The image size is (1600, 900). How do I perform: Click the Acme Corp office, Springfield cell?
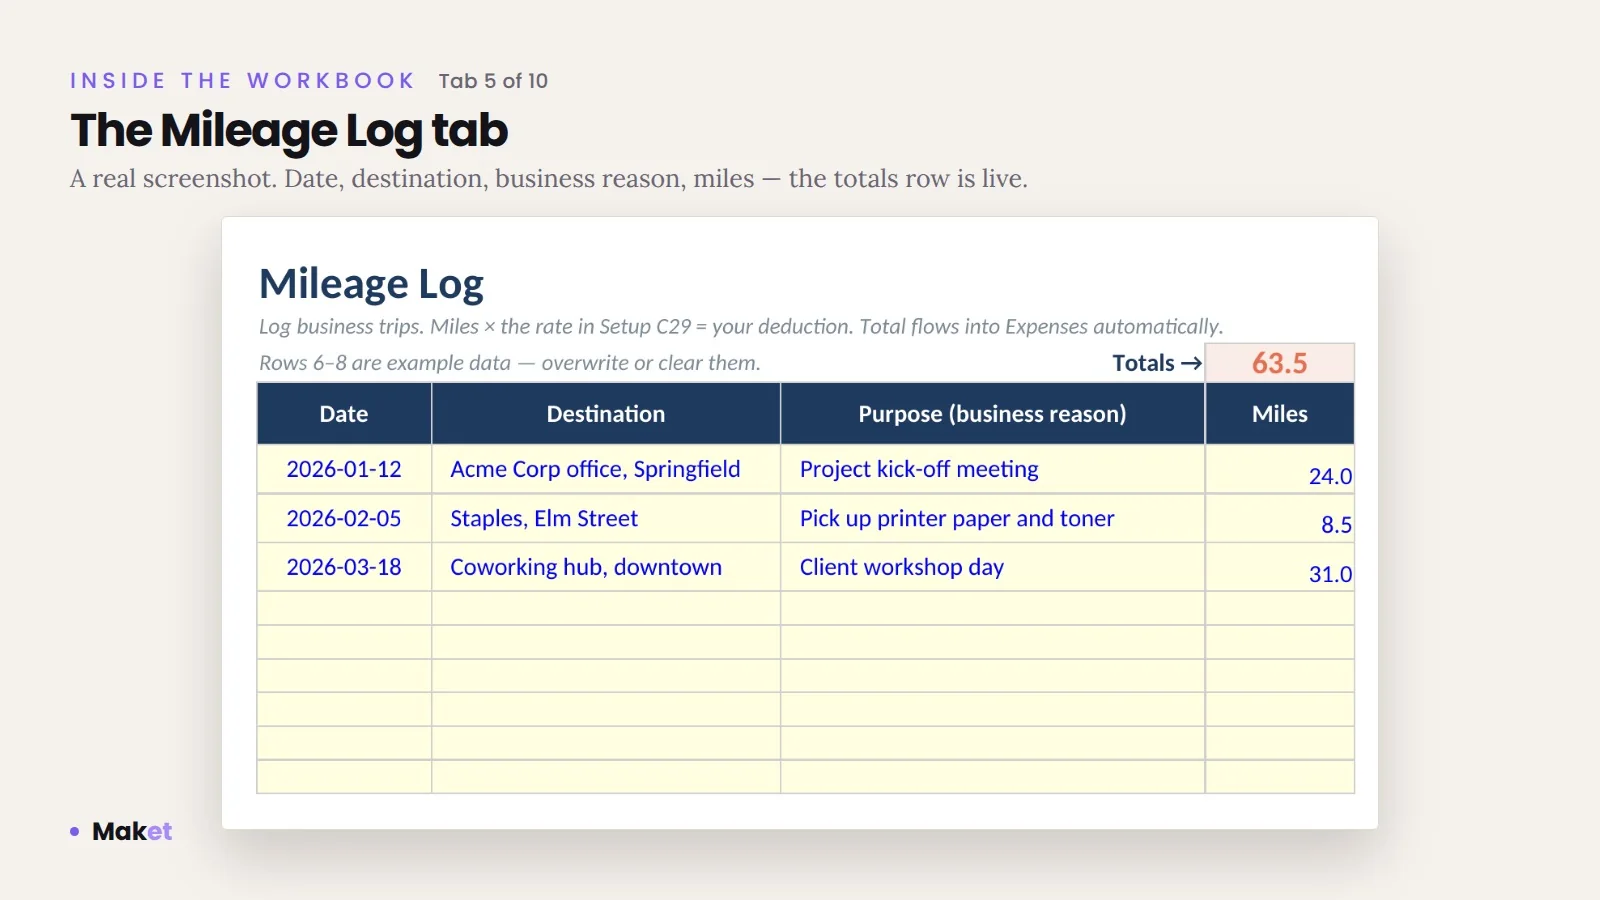[x=606, y=469]
